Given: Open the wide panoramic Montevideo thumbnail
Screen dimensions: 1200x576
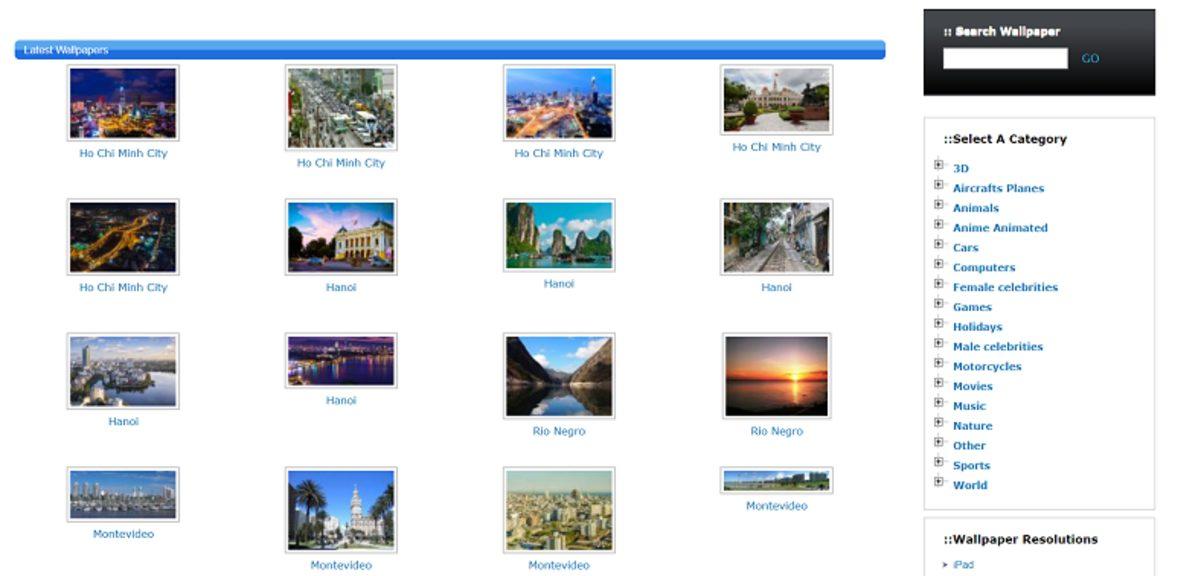Looking at the screenshot, I should (776, 481).
